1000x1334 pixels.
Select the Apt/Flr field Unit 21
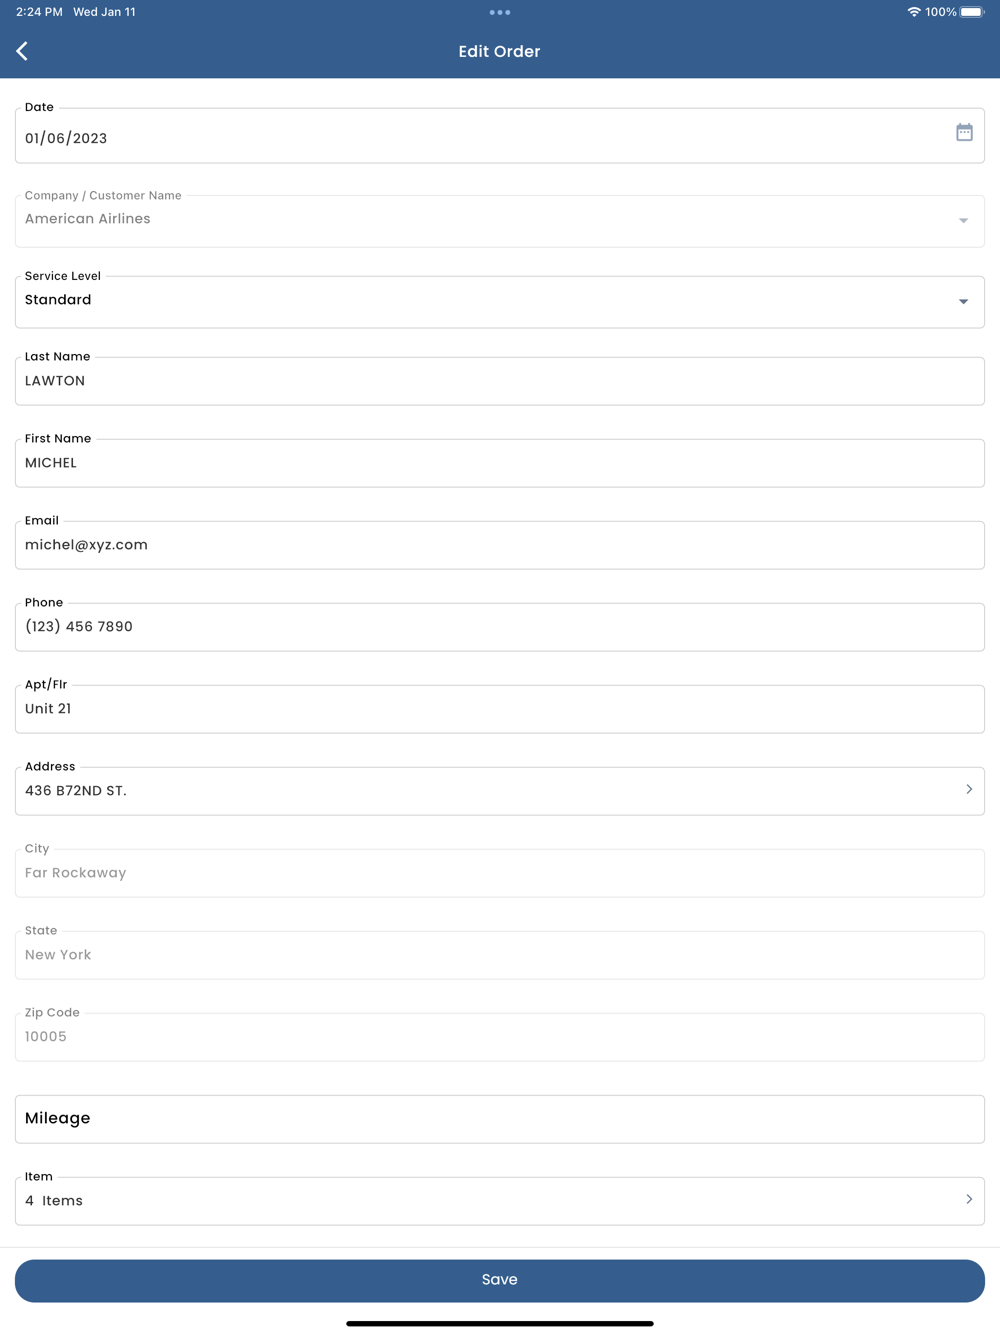[x=500, y=709]
